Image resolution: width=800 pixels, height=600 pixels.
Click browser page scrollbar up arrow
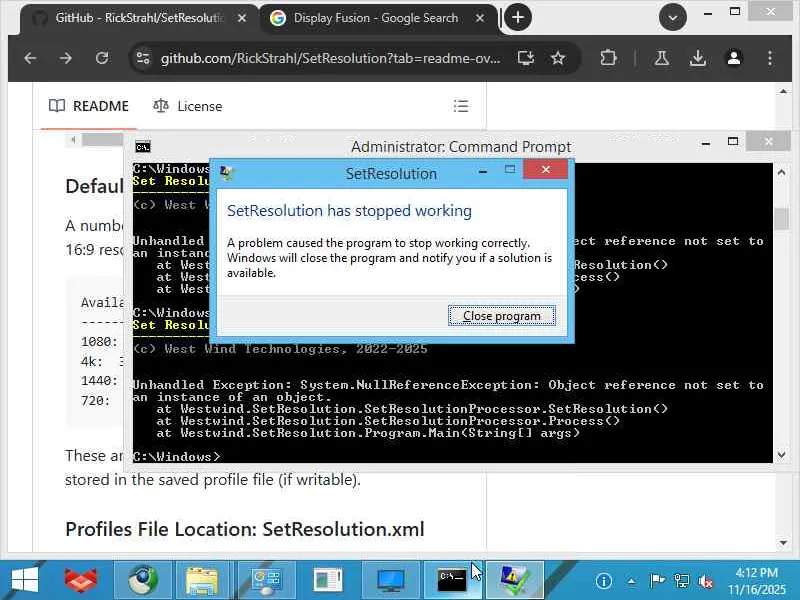[x=783, y=92]
